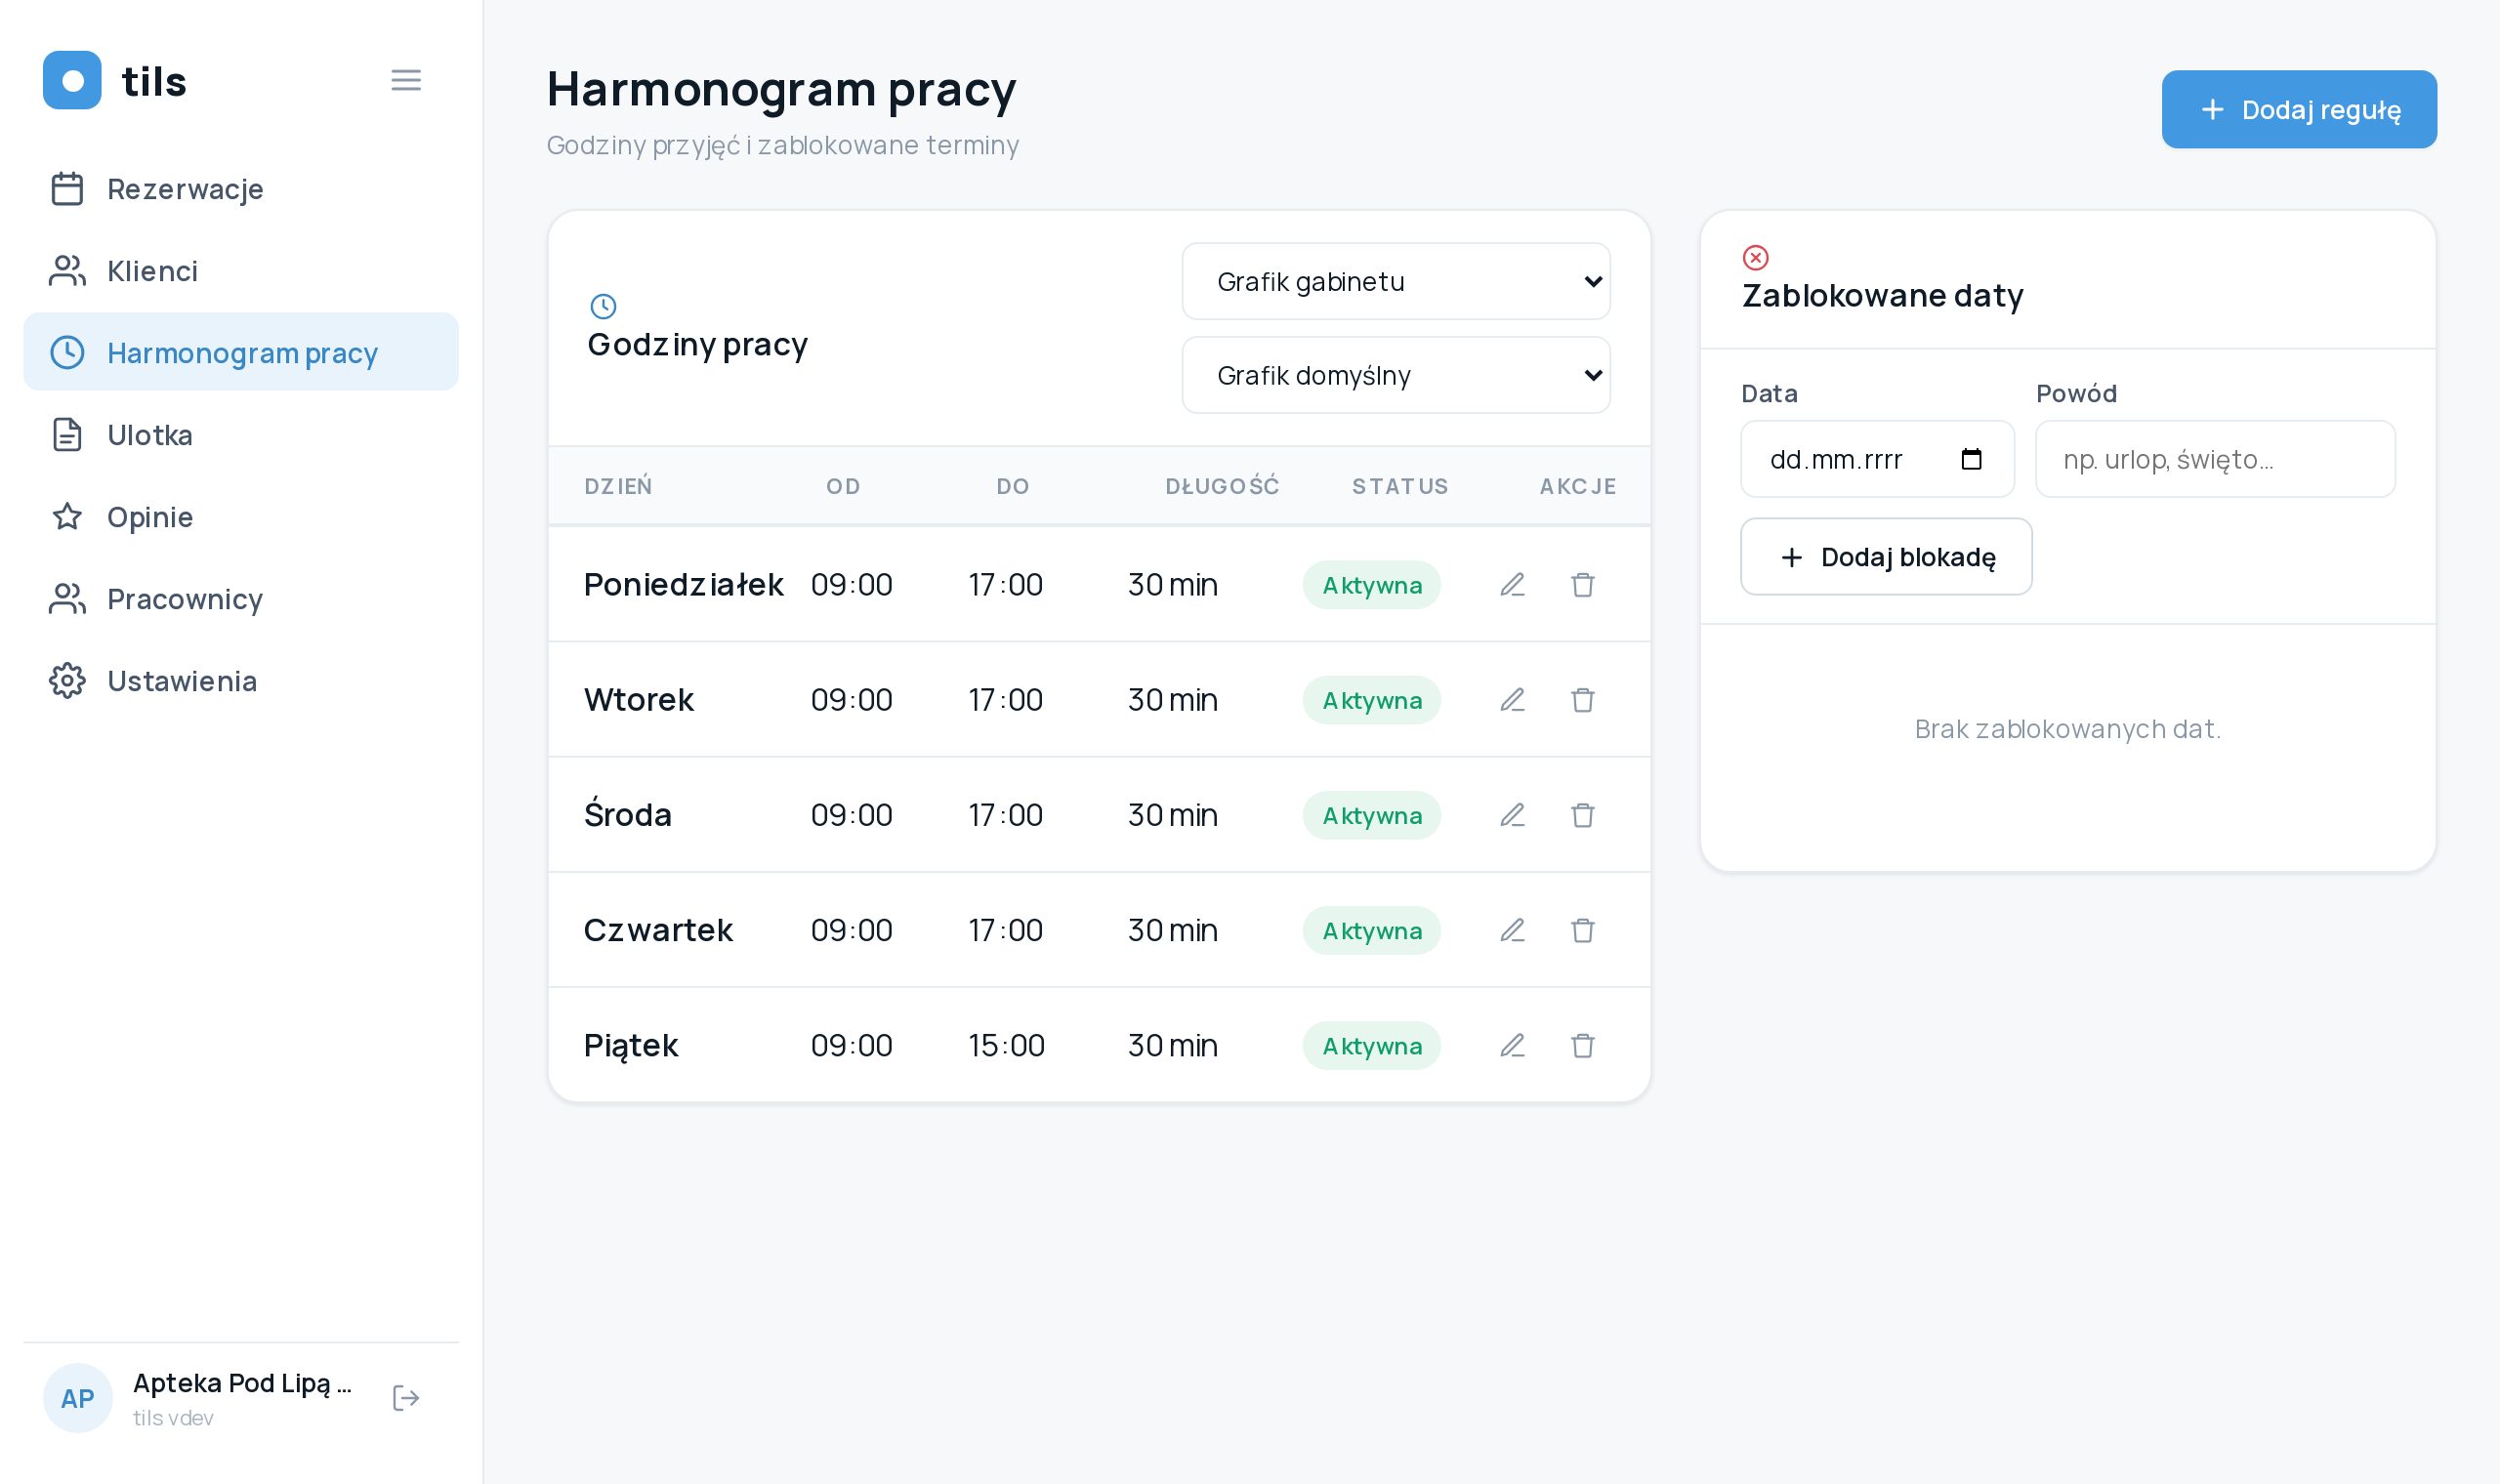Open Rezerwacje in the sidebar
Screen dimensions: 2500x1484
pyautogui.click(x=241, y=189)
